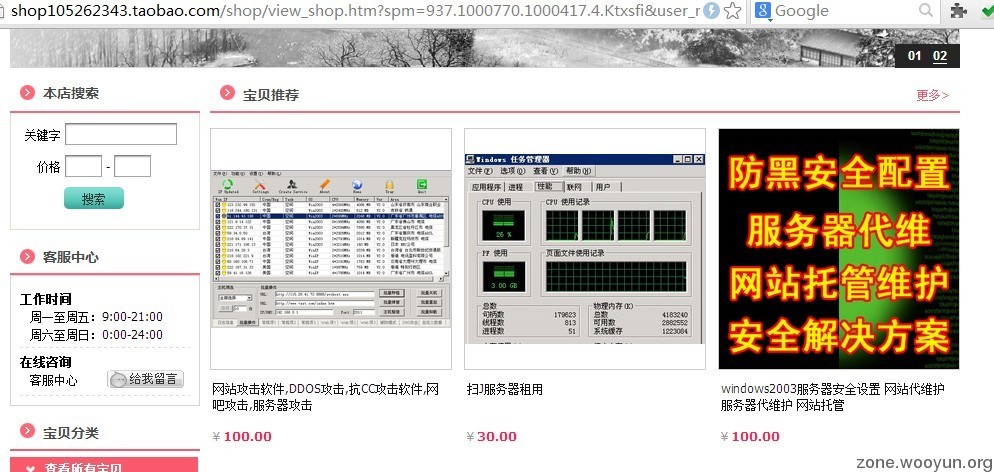Screen dimensions: 994x472
Task: Click the puzzle piece extension icon
Action: (x=958, y=11)
